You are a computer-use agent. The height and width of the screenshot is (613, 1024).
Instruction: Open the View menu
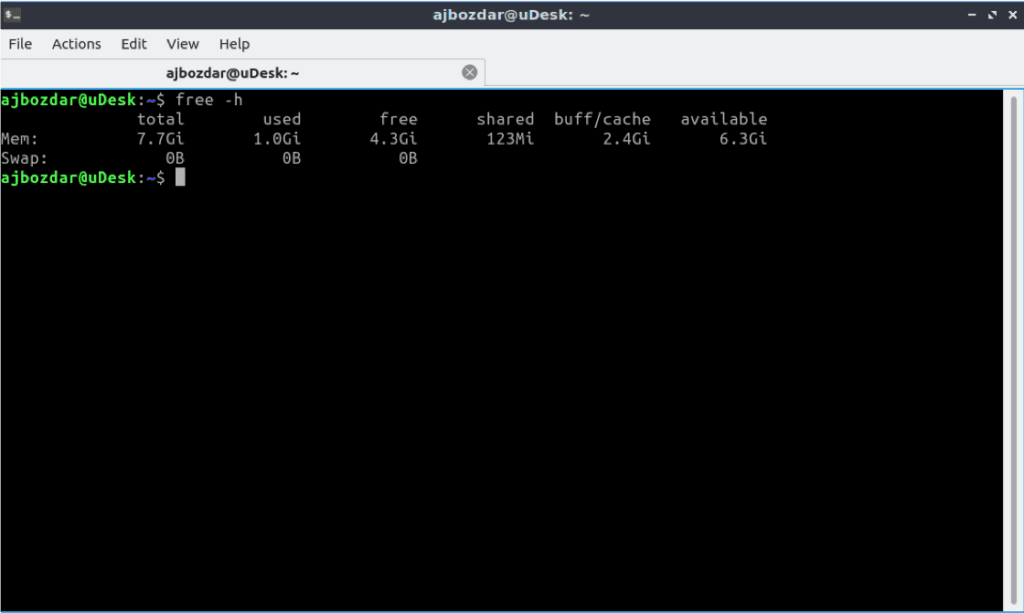click(x=182, y=44)
